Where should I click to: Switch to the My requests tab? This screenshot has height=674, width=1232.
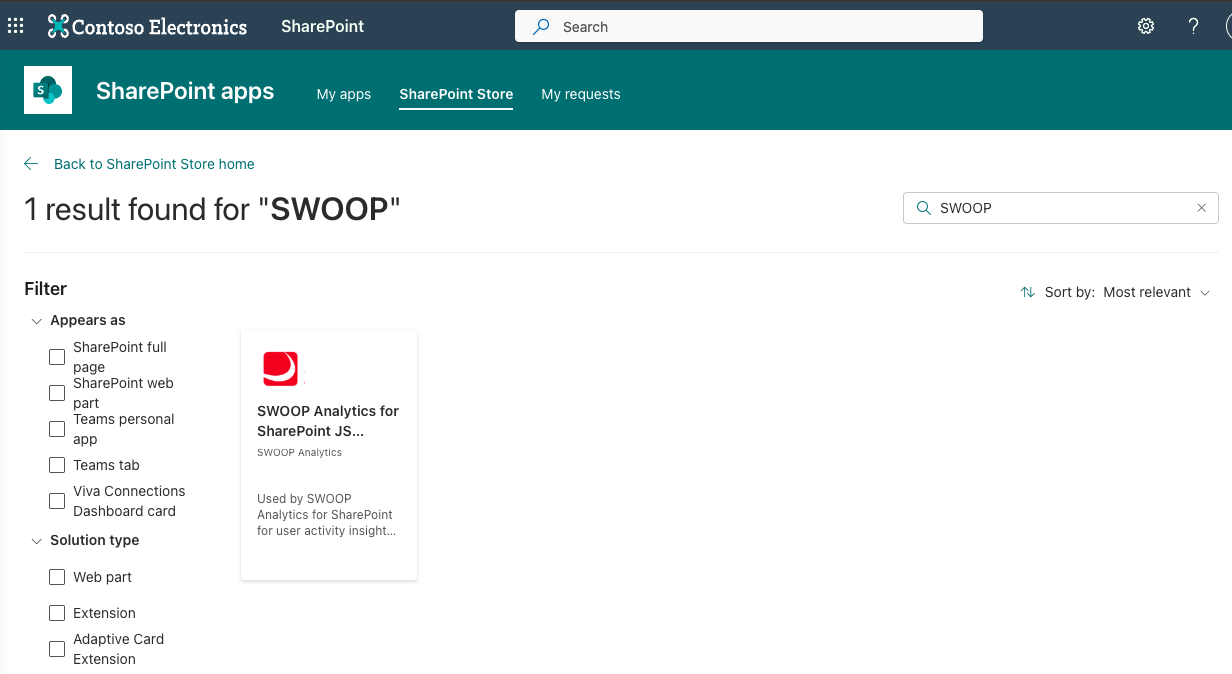[x=581, y=94]
